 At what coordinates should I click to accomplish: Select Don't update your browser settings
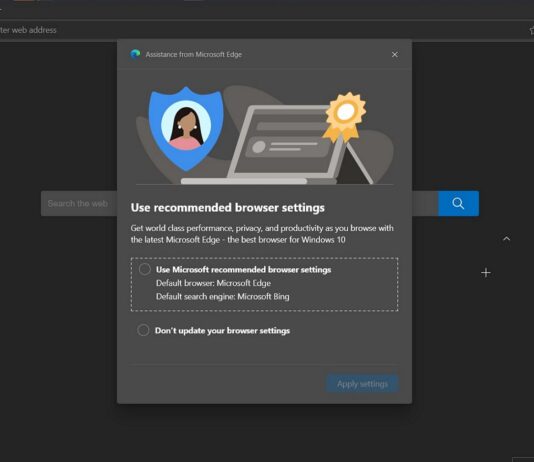(143, 330)
